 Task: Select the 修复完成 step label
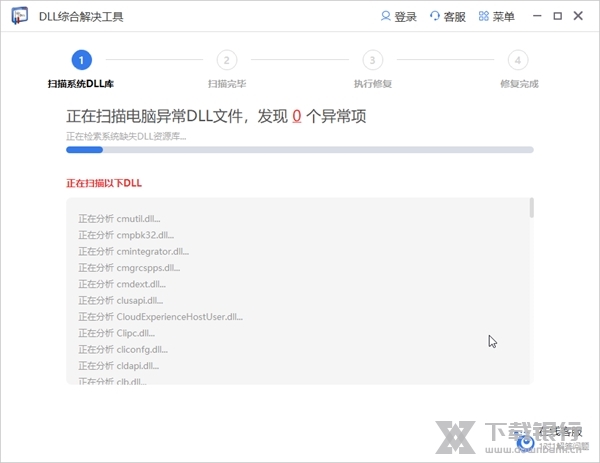pos(519,84)
